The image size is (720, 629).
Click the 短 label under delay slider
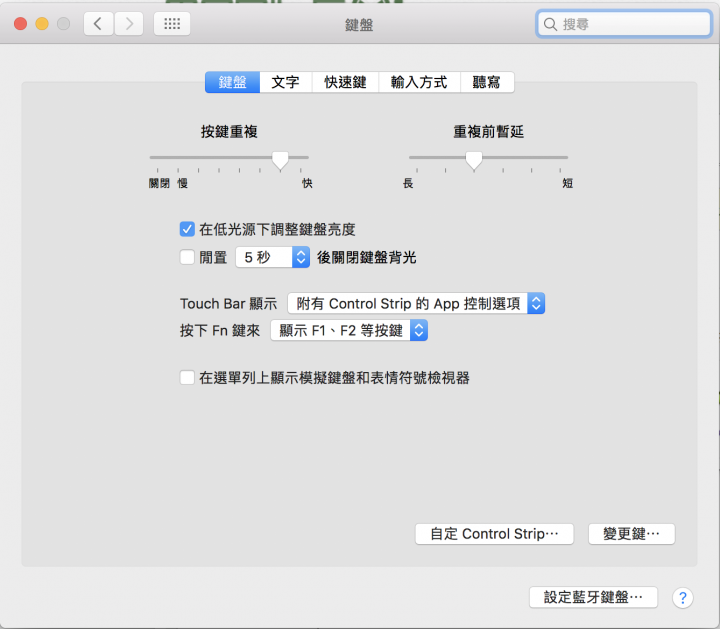pos(568,184)
